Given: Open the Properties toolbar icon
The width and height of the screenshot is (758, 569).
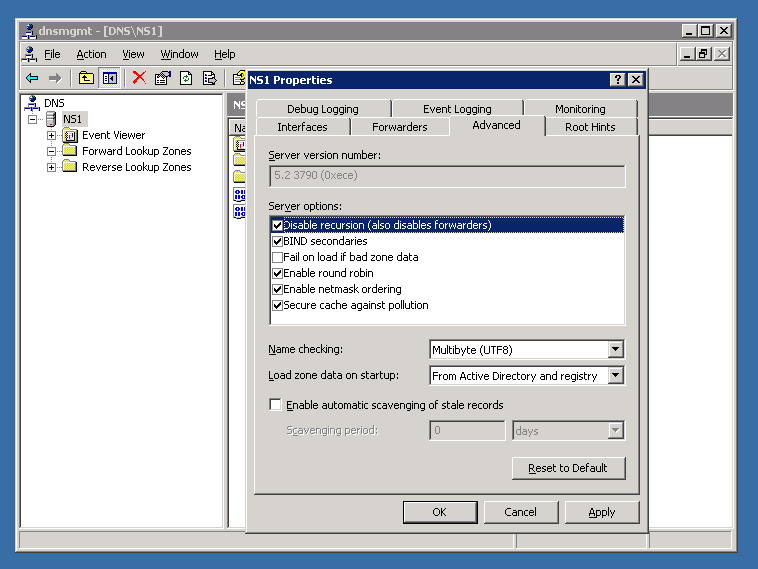Looking at the screenshot, I should 162,78.
